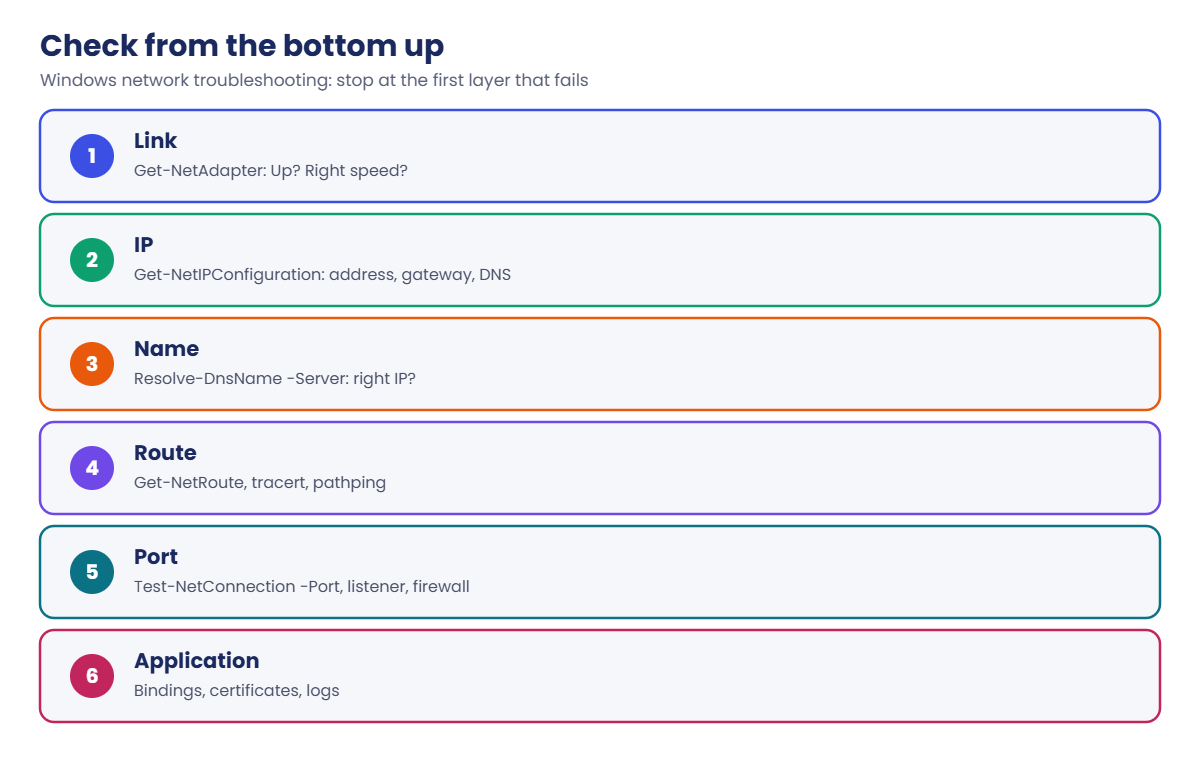Click the Resolve-DnsName -Server description
This screenshot has height=764, width=1200.
275,379
